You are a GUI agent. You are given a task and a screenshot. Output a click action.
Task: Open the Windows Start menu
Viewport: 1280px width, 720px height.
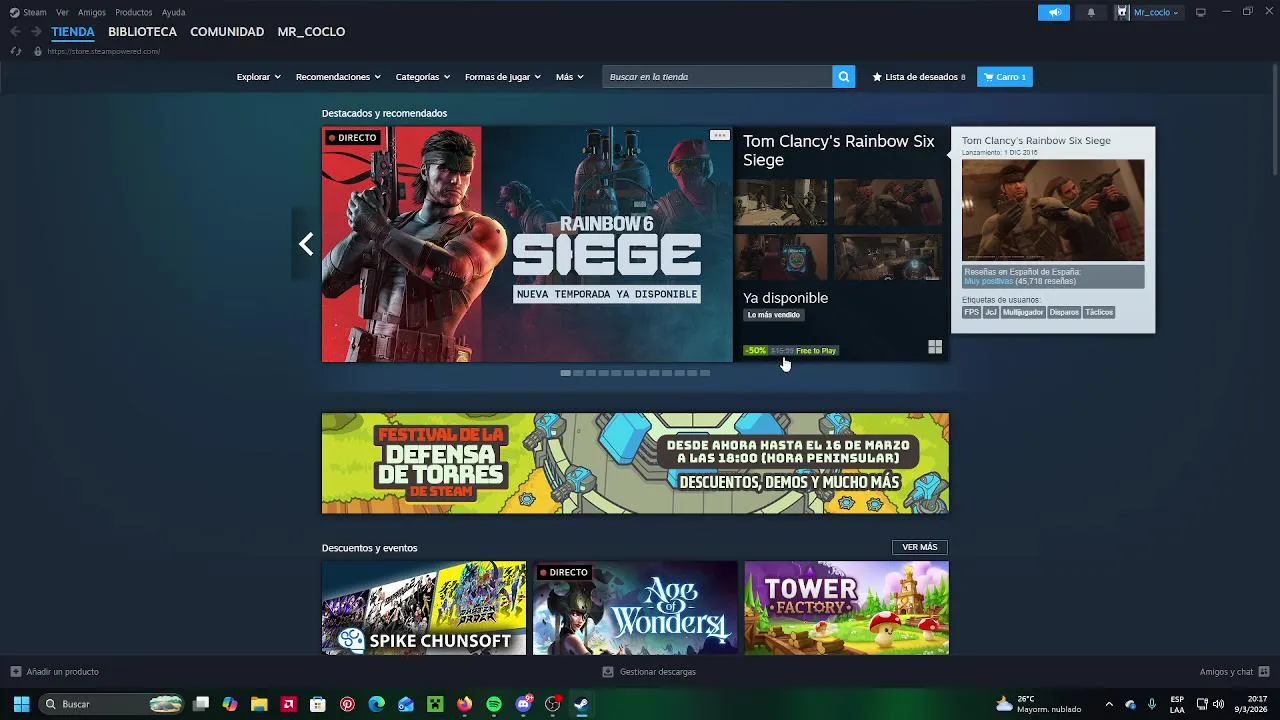point(21,704)
